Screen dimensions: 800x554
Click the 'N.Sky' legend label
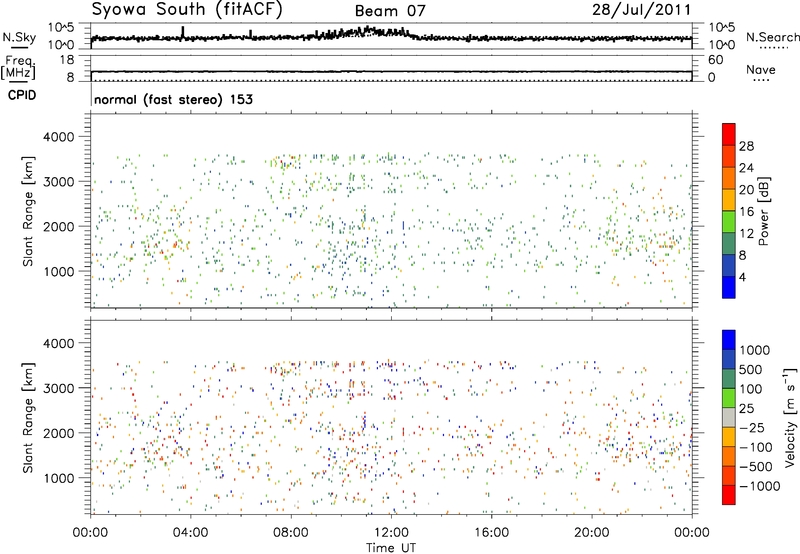(19, 37)
